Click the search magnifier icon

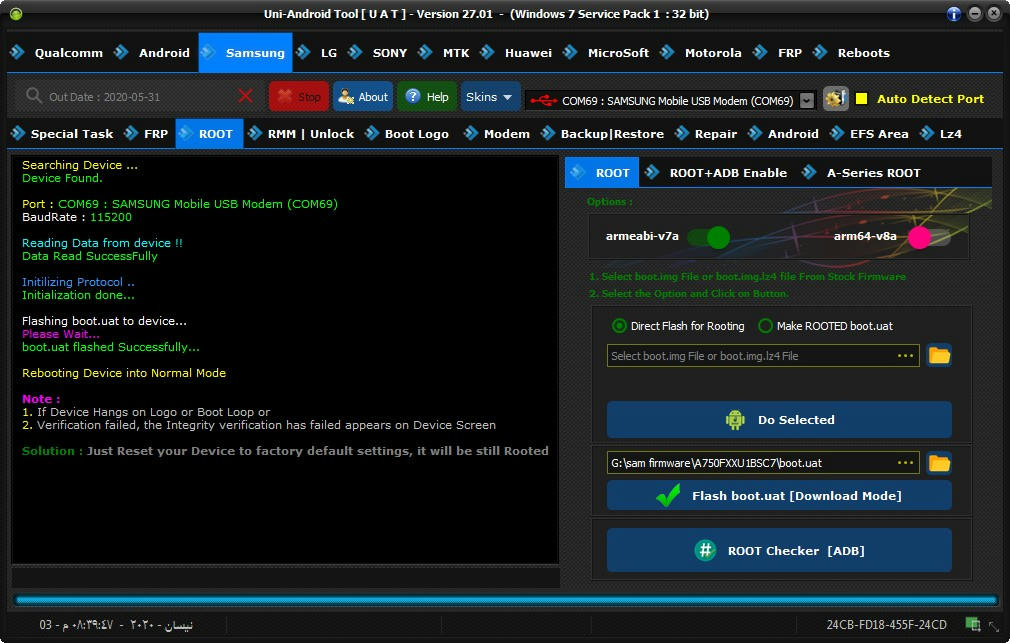33,96
